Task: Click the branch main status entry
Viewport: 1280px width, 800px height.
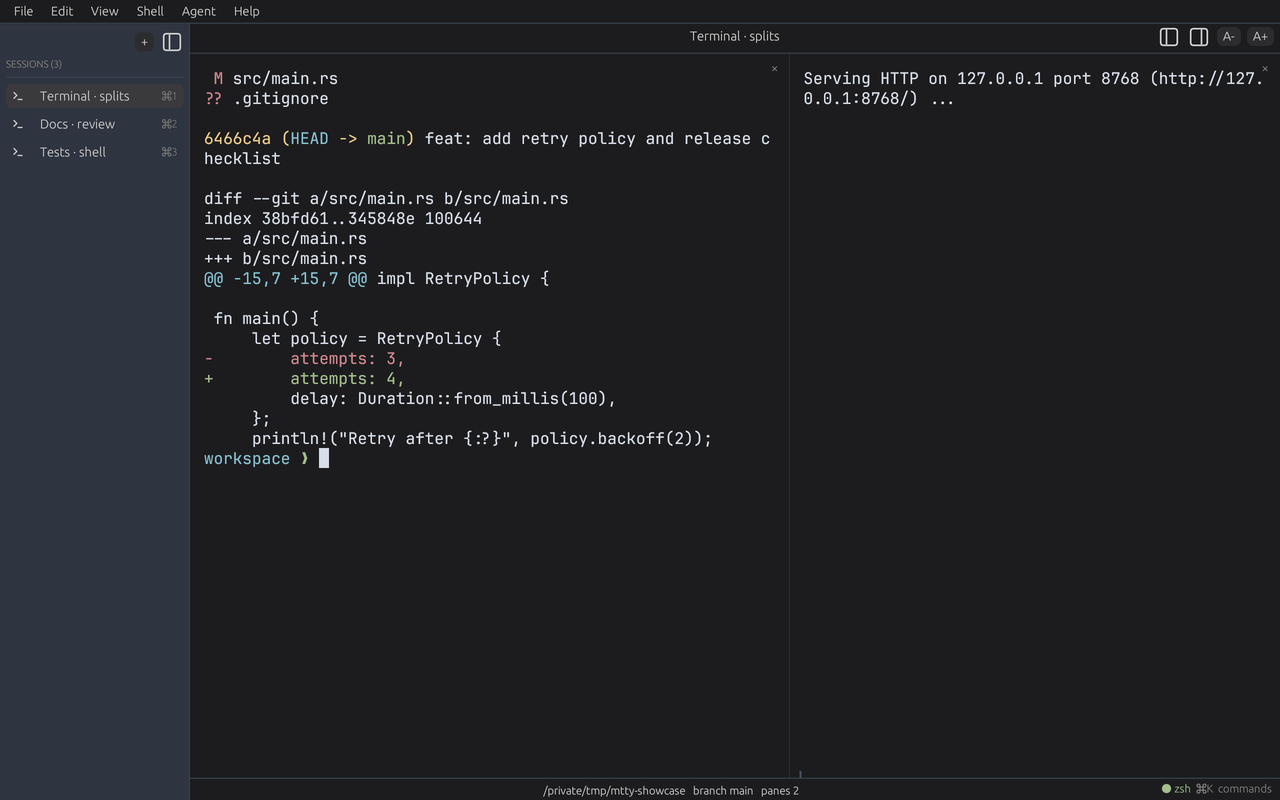Action: point(723,790)
